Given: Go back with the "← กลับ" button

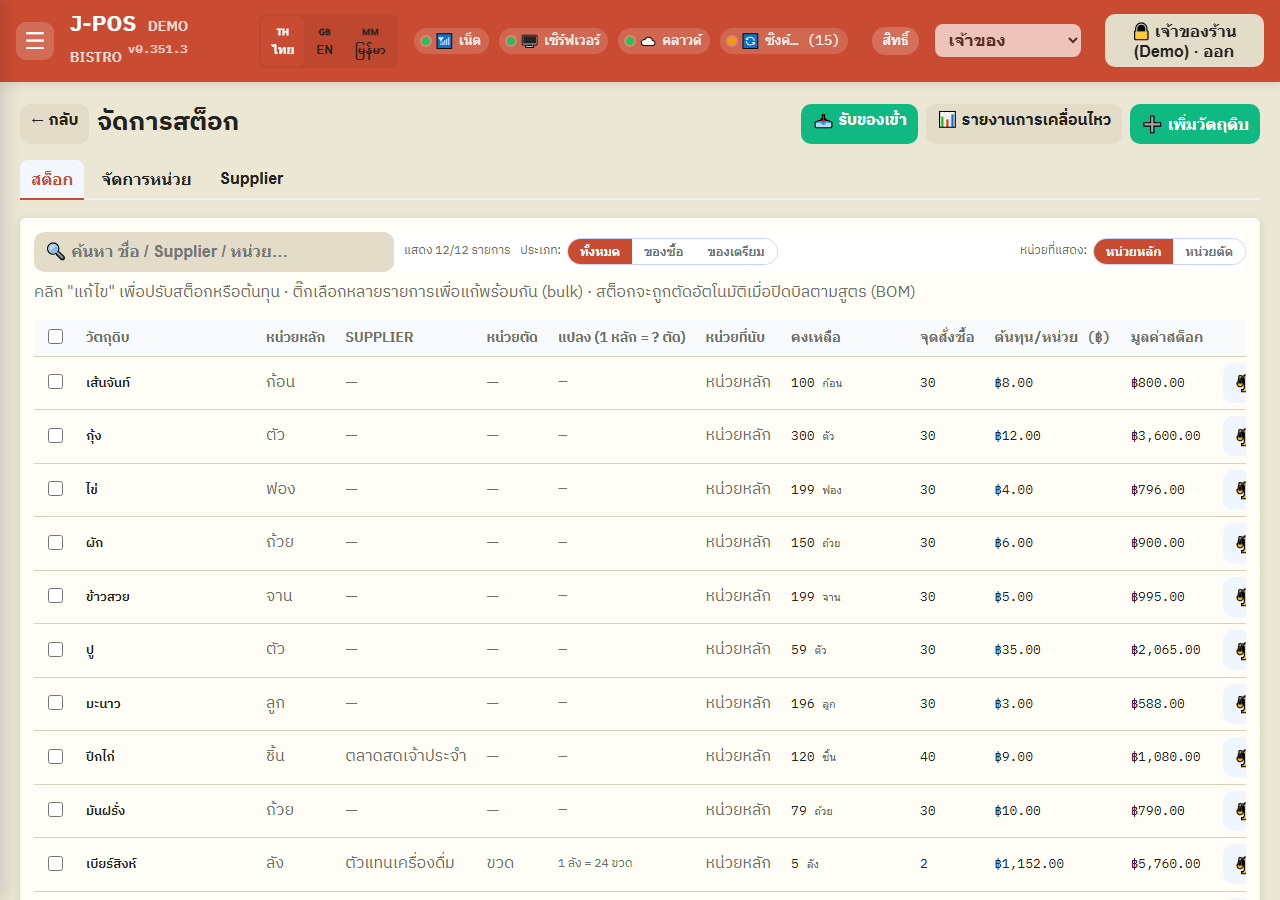Looking at the screenshot, I should pos(54,123).
